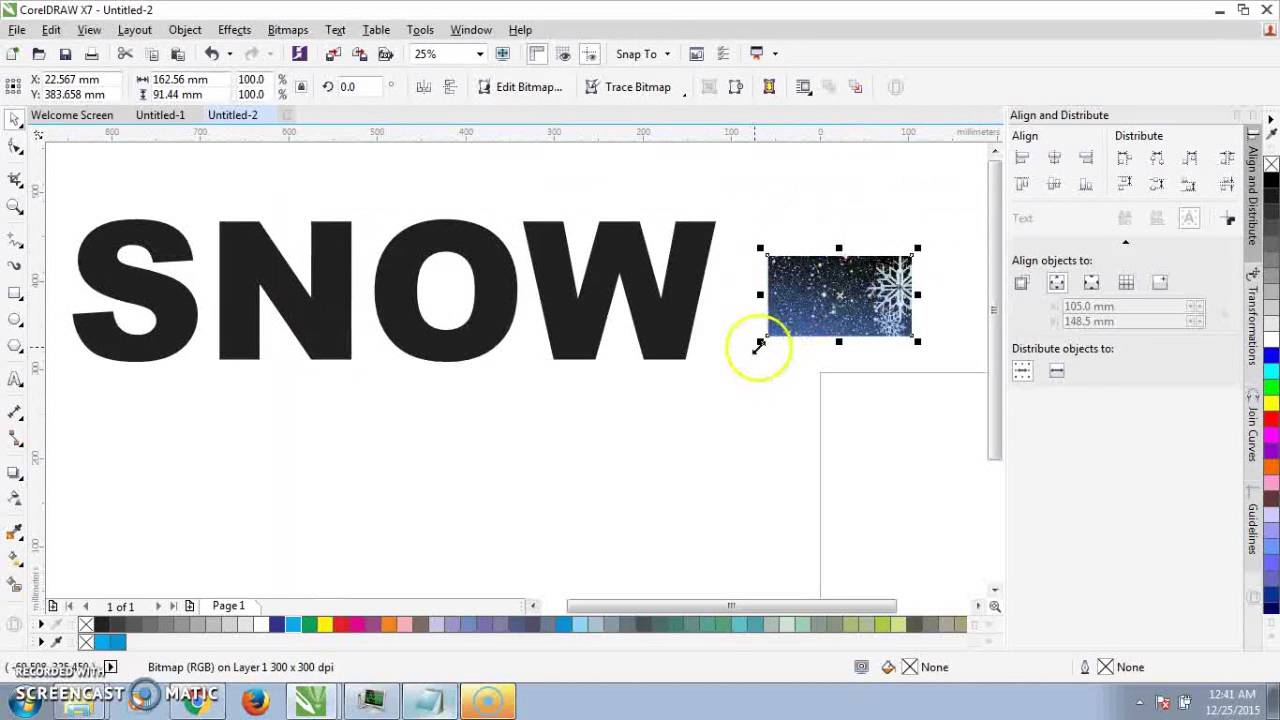Open the Object menu
Viewport: 1280px width, 720px height.
(185, 30)
